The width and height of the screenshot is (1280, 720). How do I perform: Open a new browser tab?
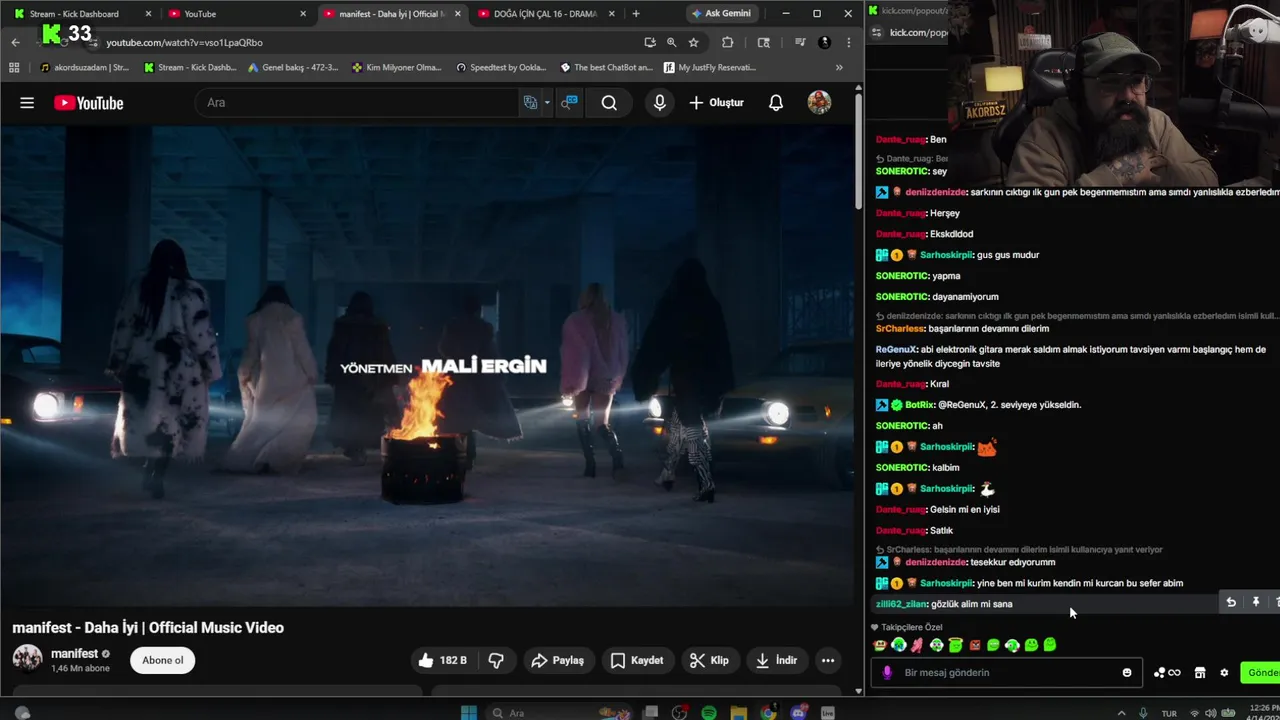pyautogui.click(x=635, y=14)
